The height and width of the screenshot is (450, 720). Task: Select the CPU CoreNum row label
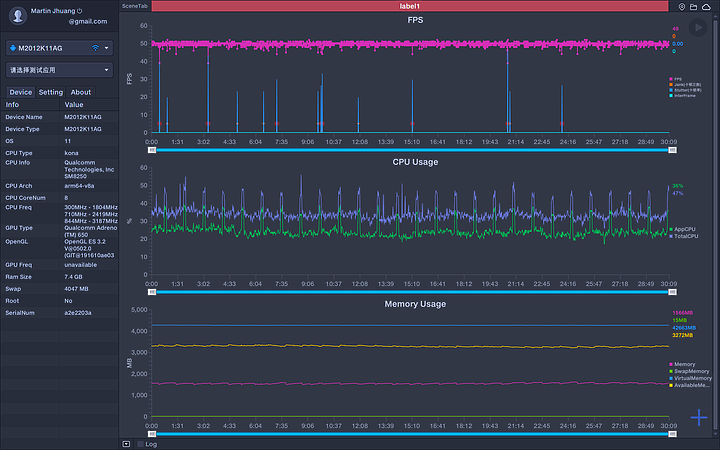[x=25, y=198]
